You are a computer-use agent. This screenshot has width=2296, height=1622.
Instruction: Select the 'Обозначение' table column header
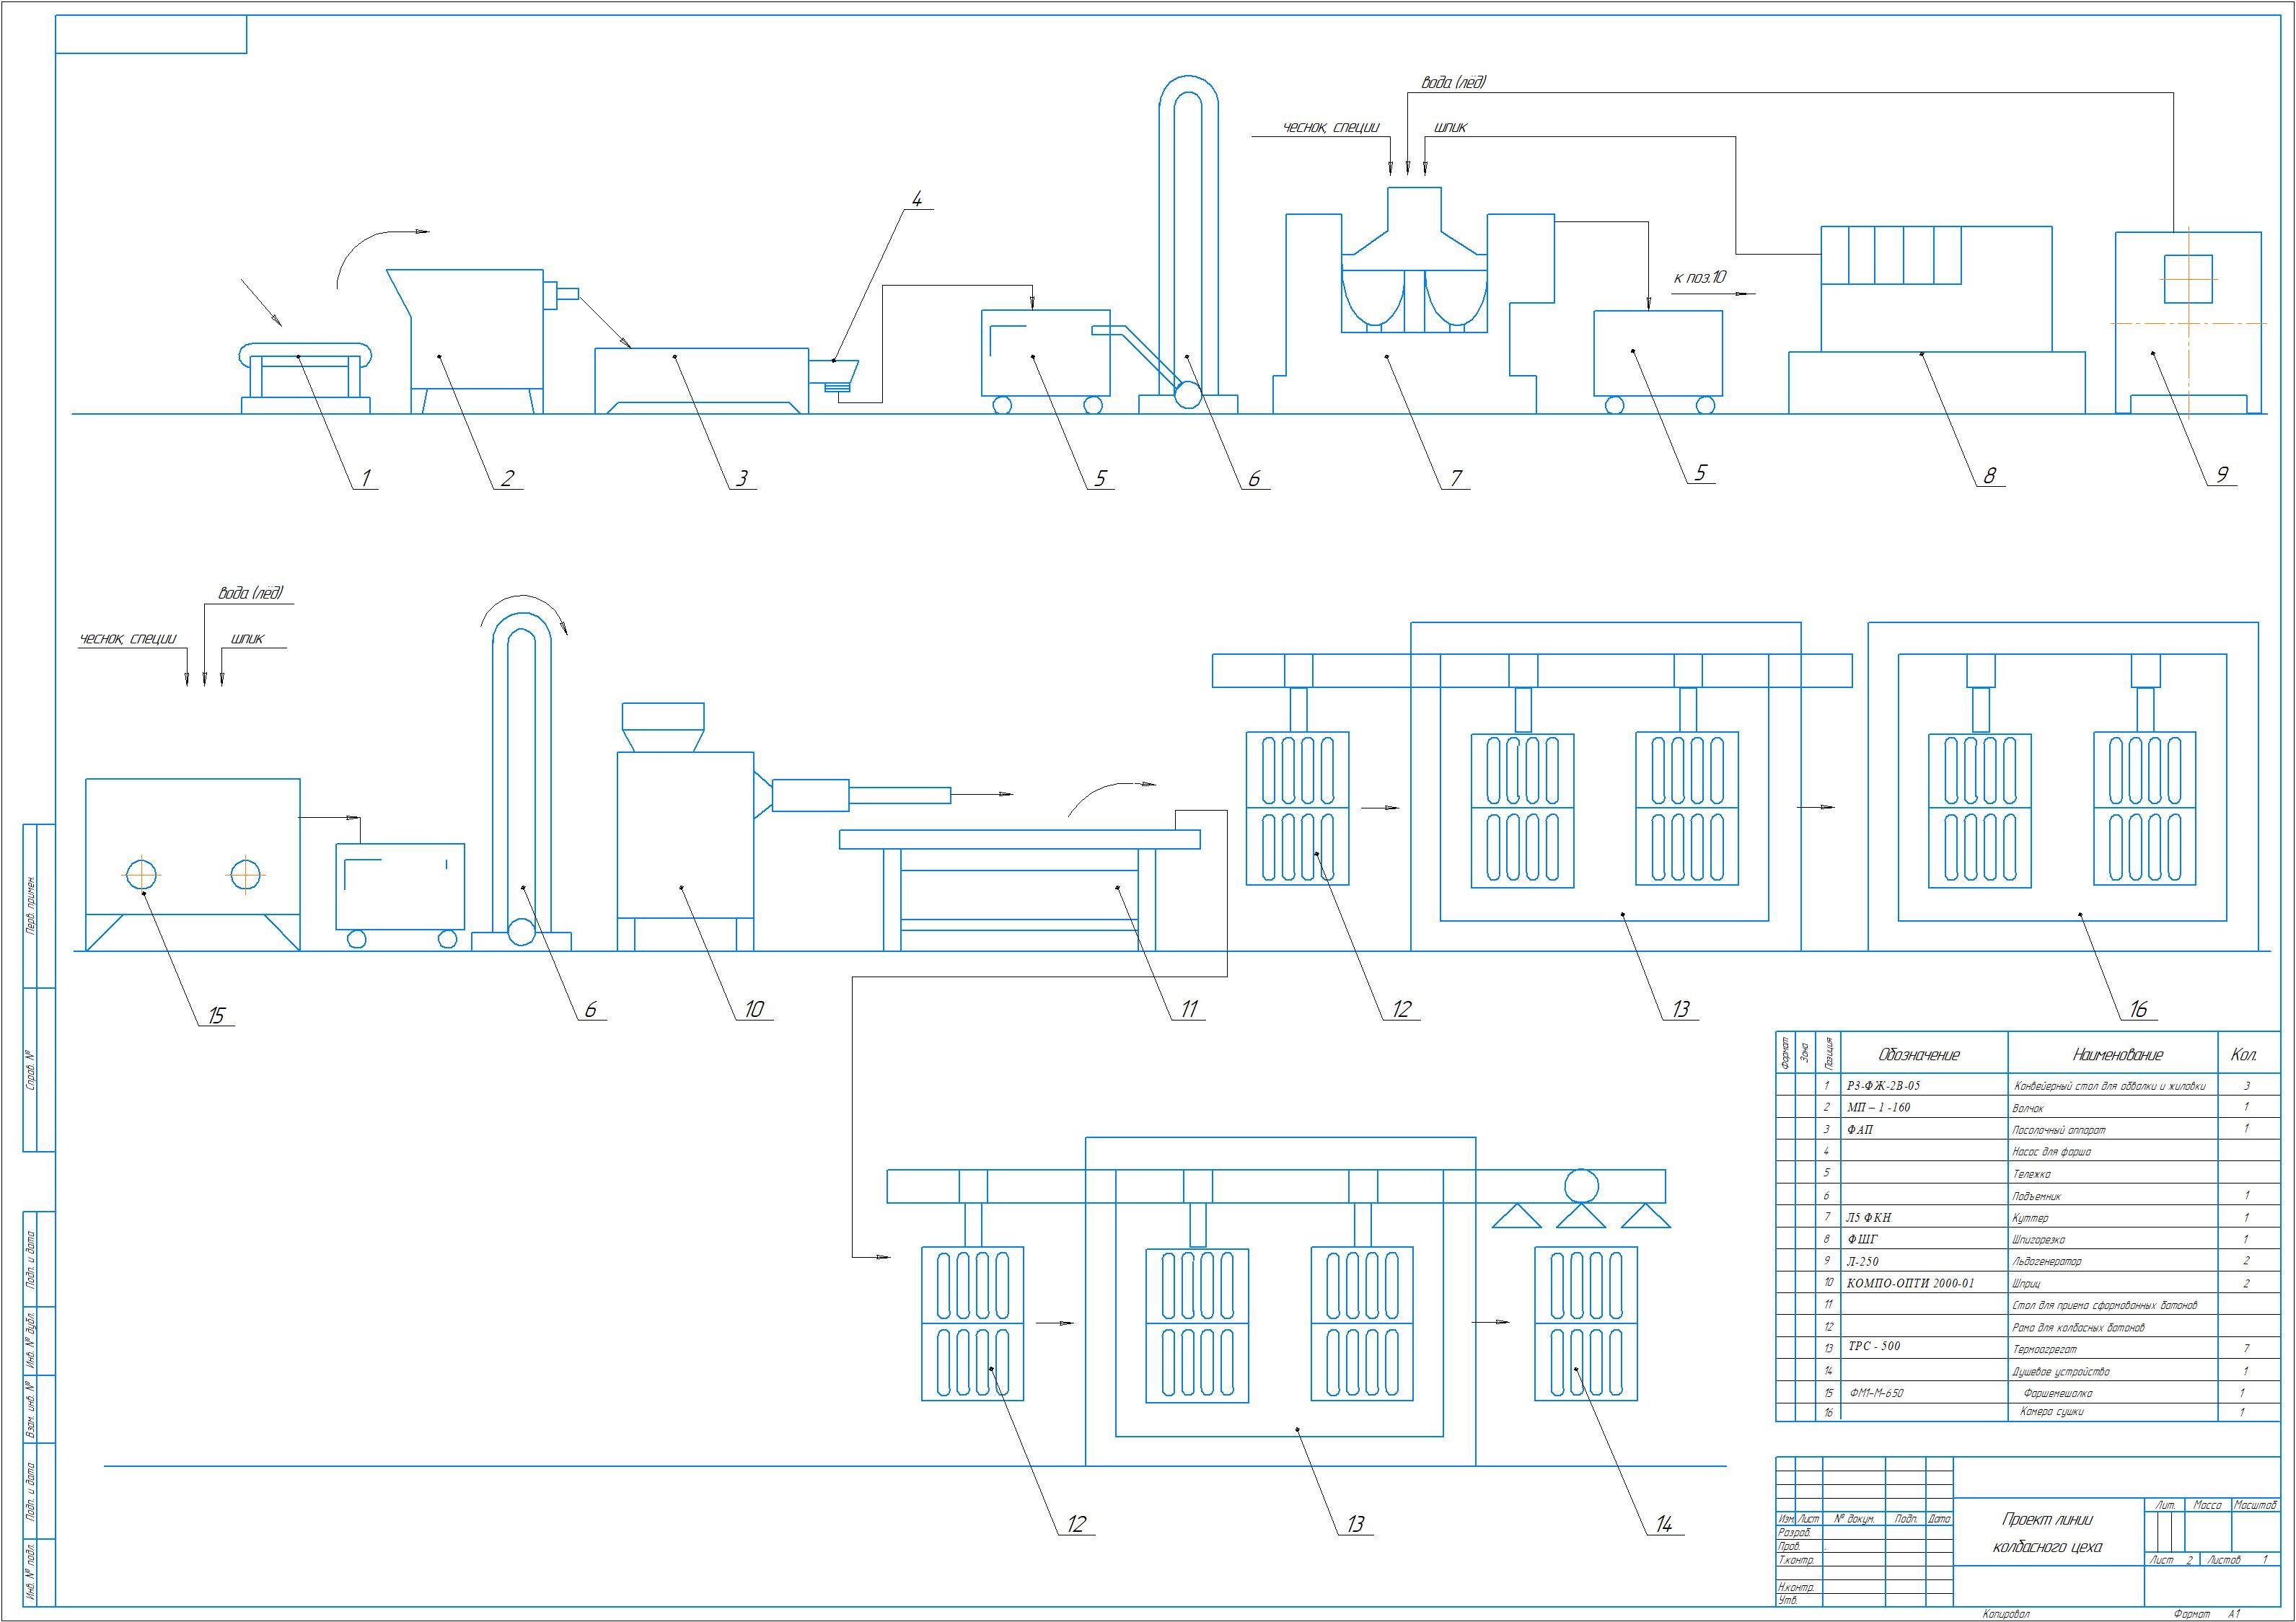[1919, 1055]
